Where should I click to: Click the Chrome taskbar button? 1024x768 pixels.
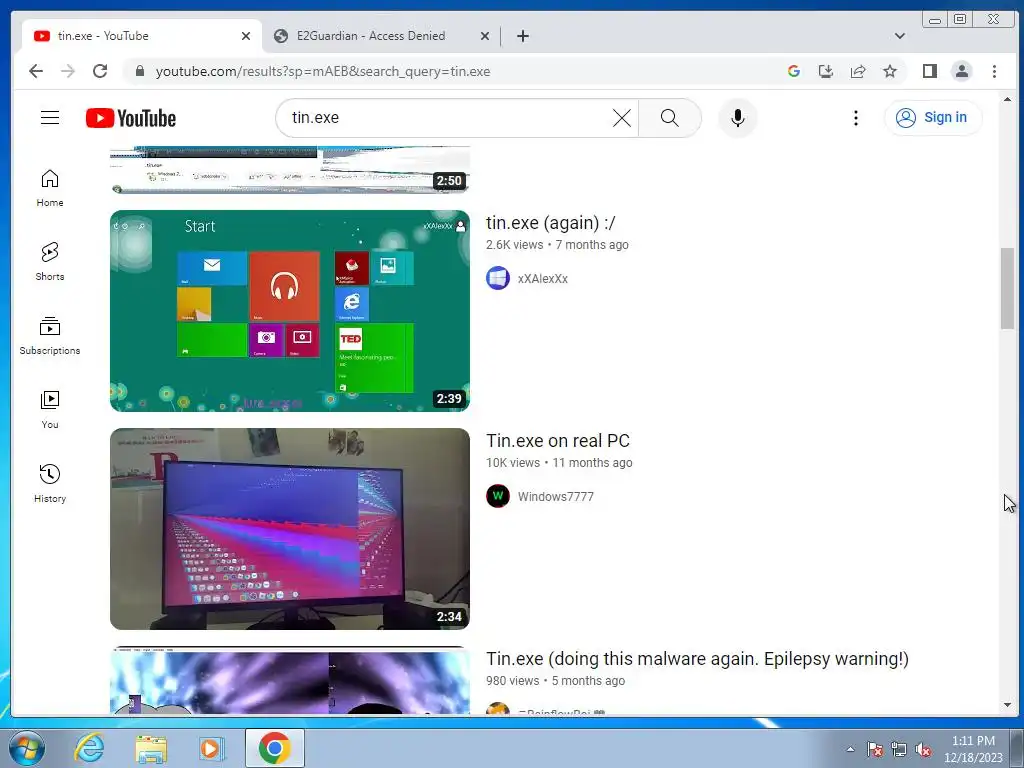pos(274,748)
